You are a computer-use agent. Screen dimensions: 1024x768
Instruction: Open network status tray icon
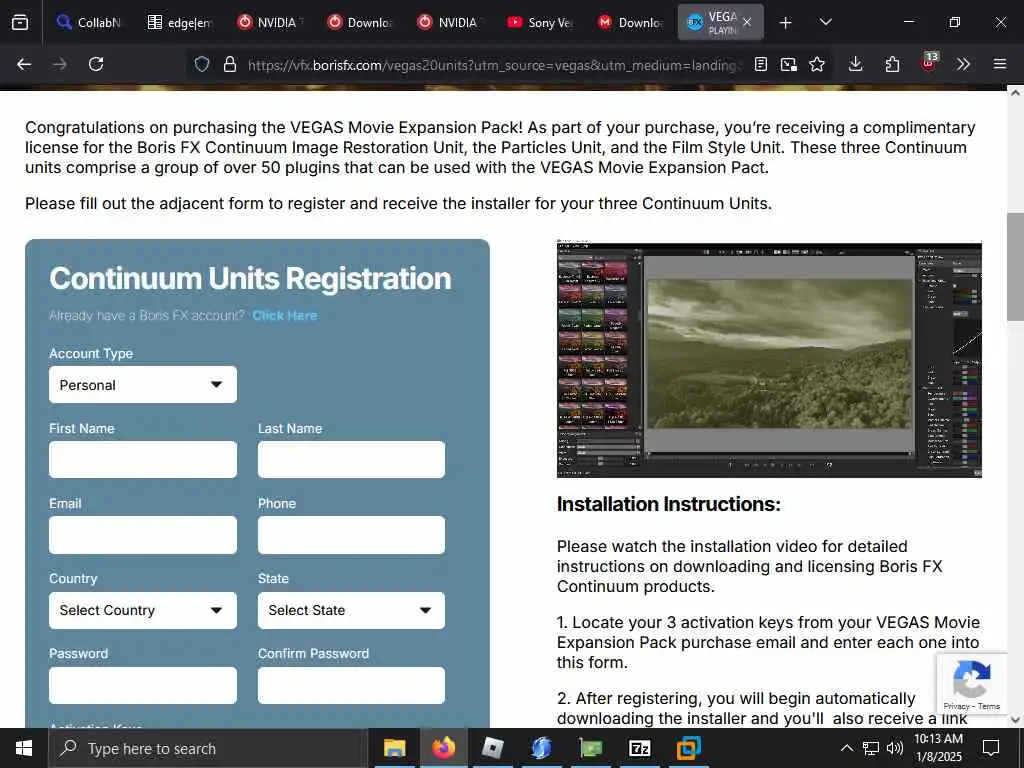(x=871, y=748)
